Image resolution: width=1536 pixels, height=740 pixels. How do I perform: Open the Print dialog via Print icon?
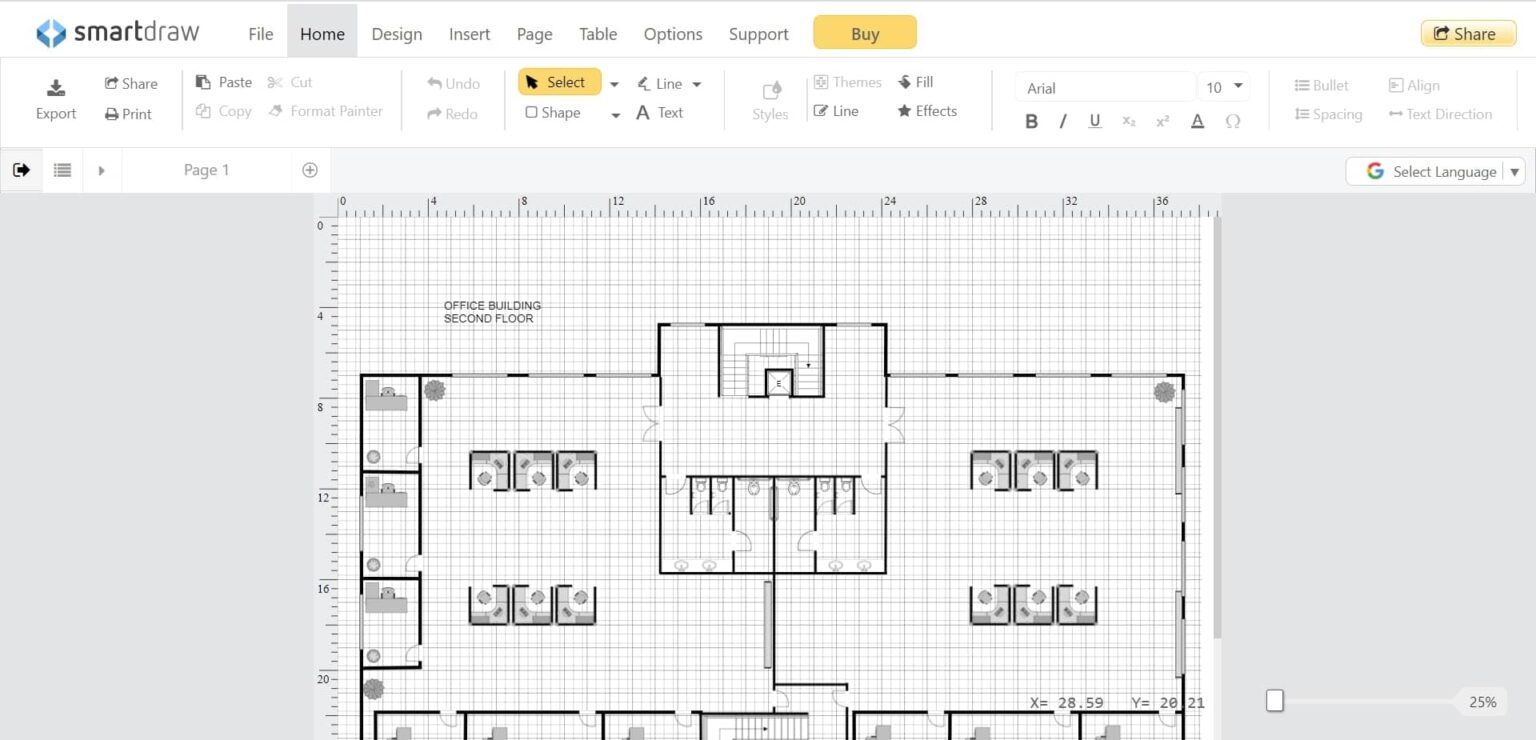tap(128, 113)
